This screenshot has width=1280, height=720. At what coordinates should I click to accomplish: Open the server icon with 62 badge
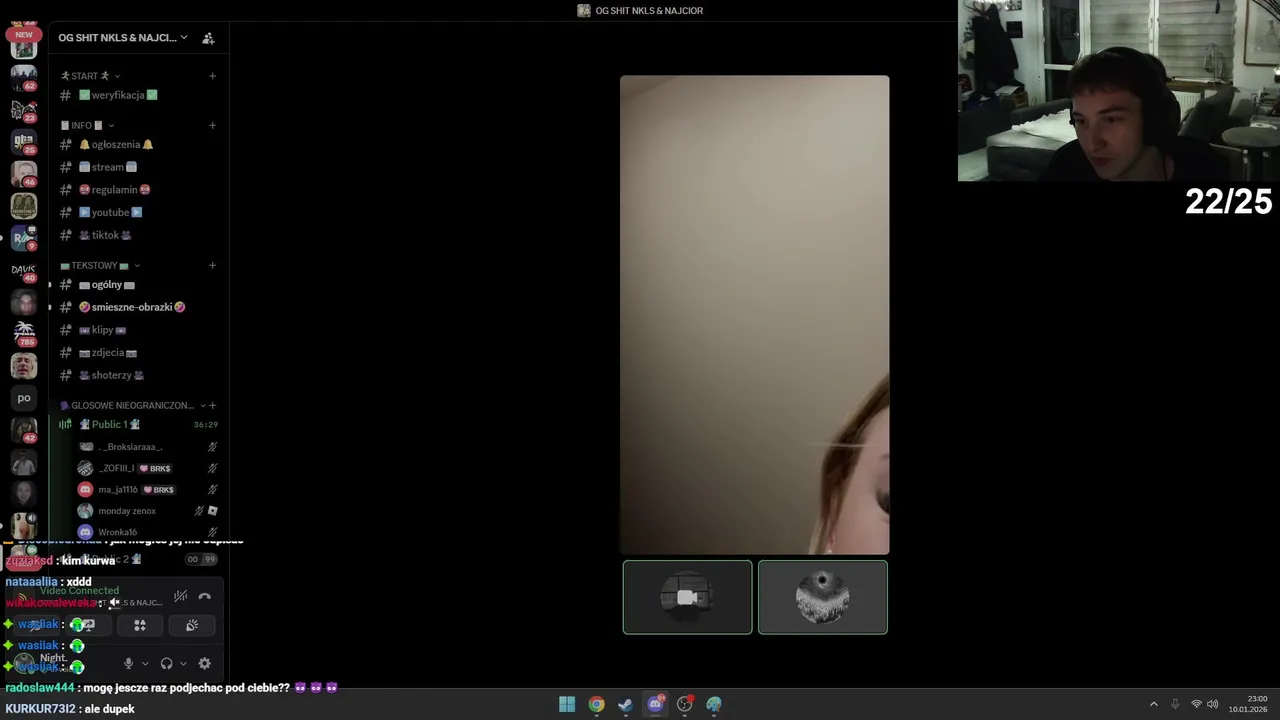click(x=24, y=77)
